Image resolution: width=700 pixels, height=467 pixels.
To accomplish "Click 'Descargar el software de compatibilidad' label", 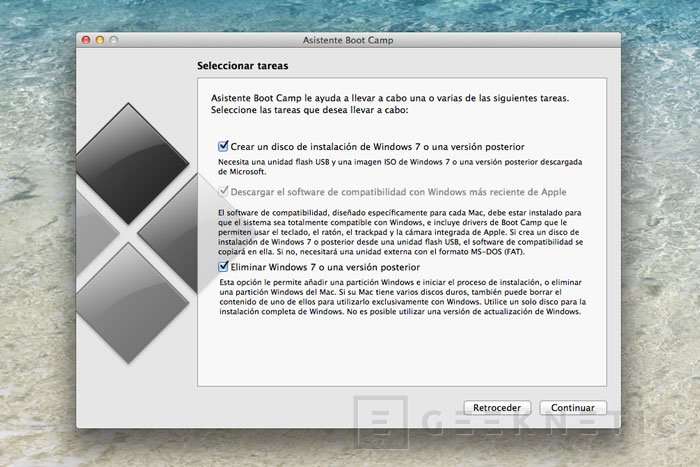I will (398, 192).
